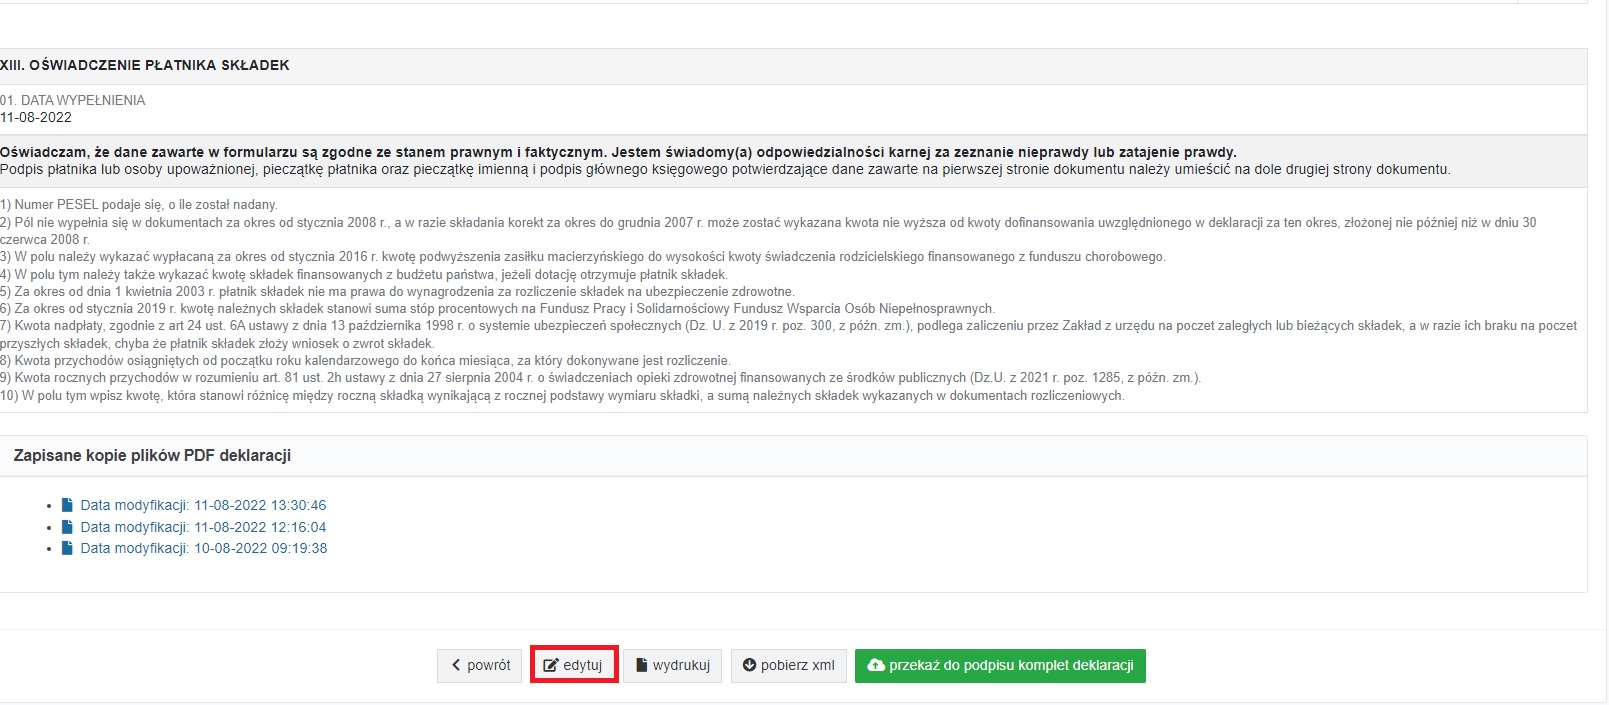Click the cloud upload icon on green button
The height and width of the screenshot is (705, 1609).
876,665
